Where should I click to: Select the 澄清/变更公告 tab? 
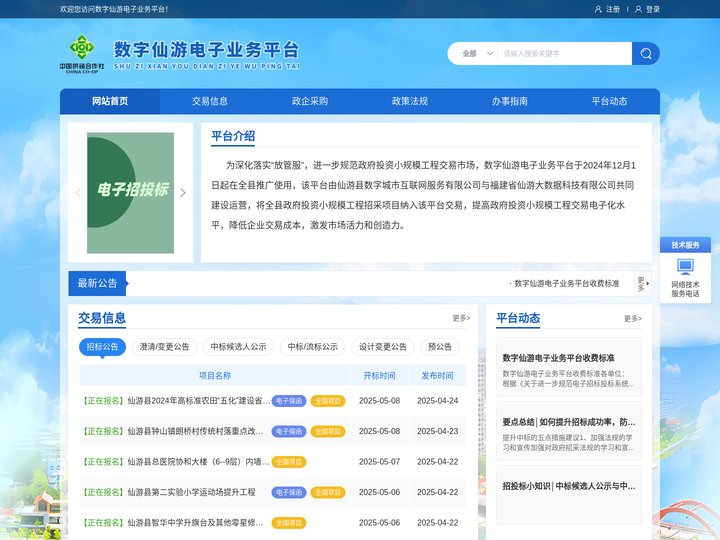click(164, 347)
